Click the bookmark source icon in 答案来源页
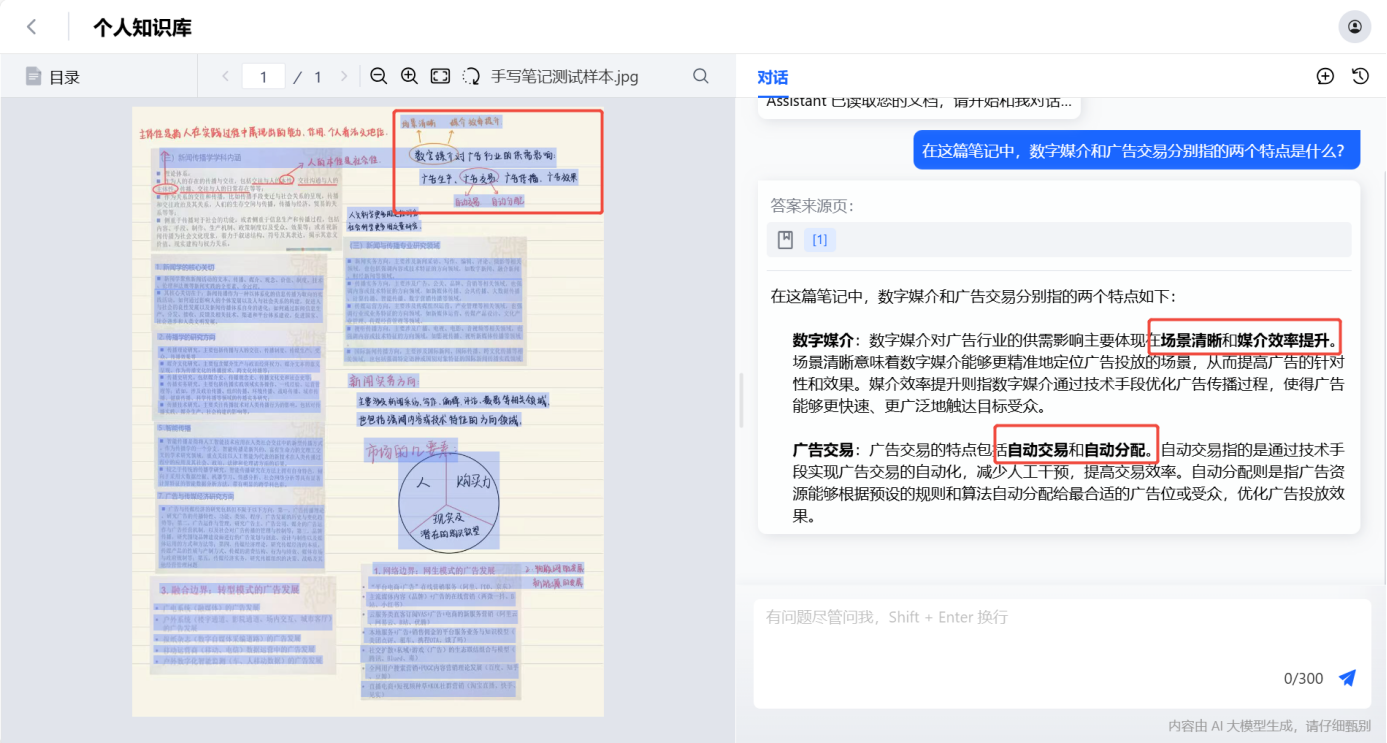 785,239
